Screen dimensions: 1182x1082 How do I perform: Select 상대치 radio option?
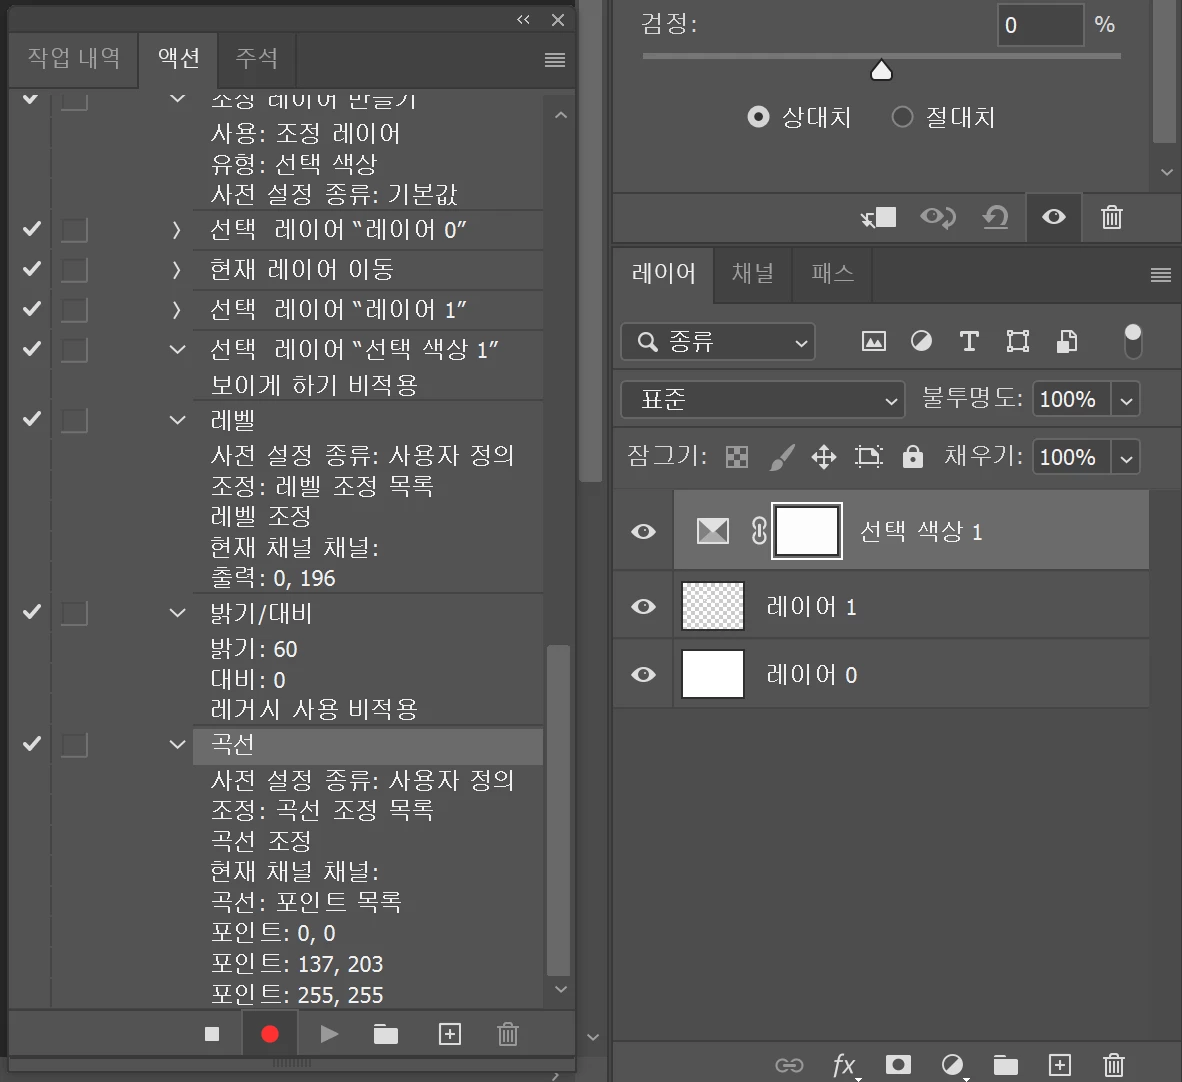pos(758,117)
